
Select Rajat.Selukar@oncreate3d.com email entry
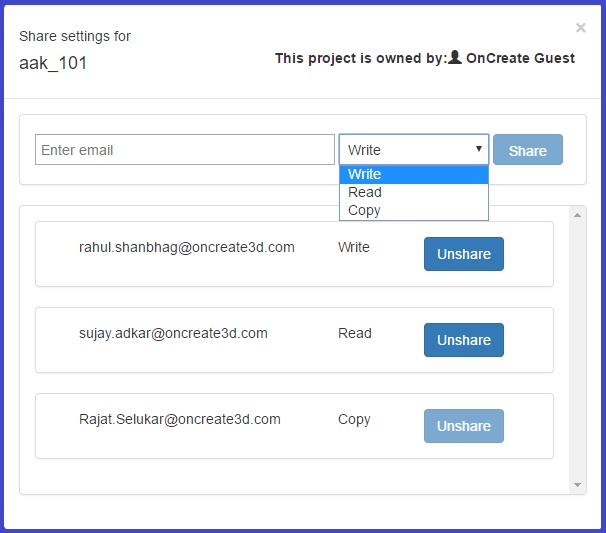coord(180,419)
